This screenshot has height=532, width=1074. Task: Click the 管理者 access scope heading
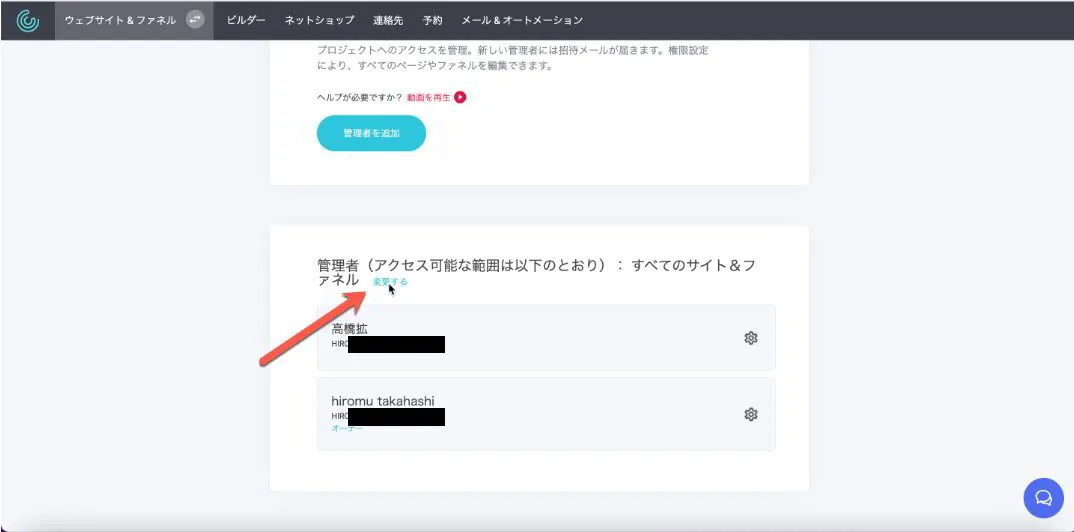[x=536, y=266]
